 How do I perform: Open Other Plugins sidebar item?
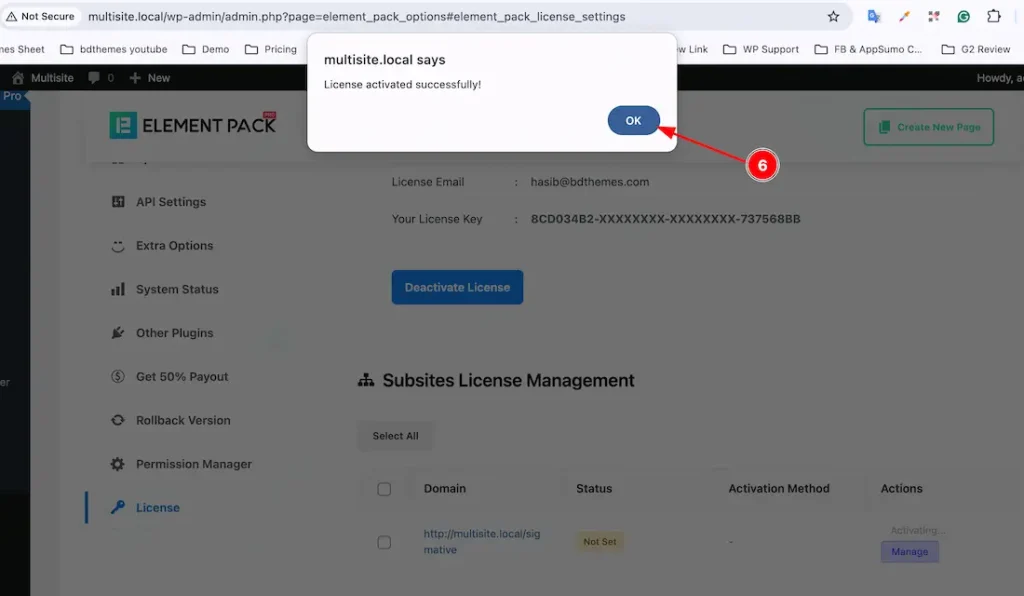click(x=174, y=333)
